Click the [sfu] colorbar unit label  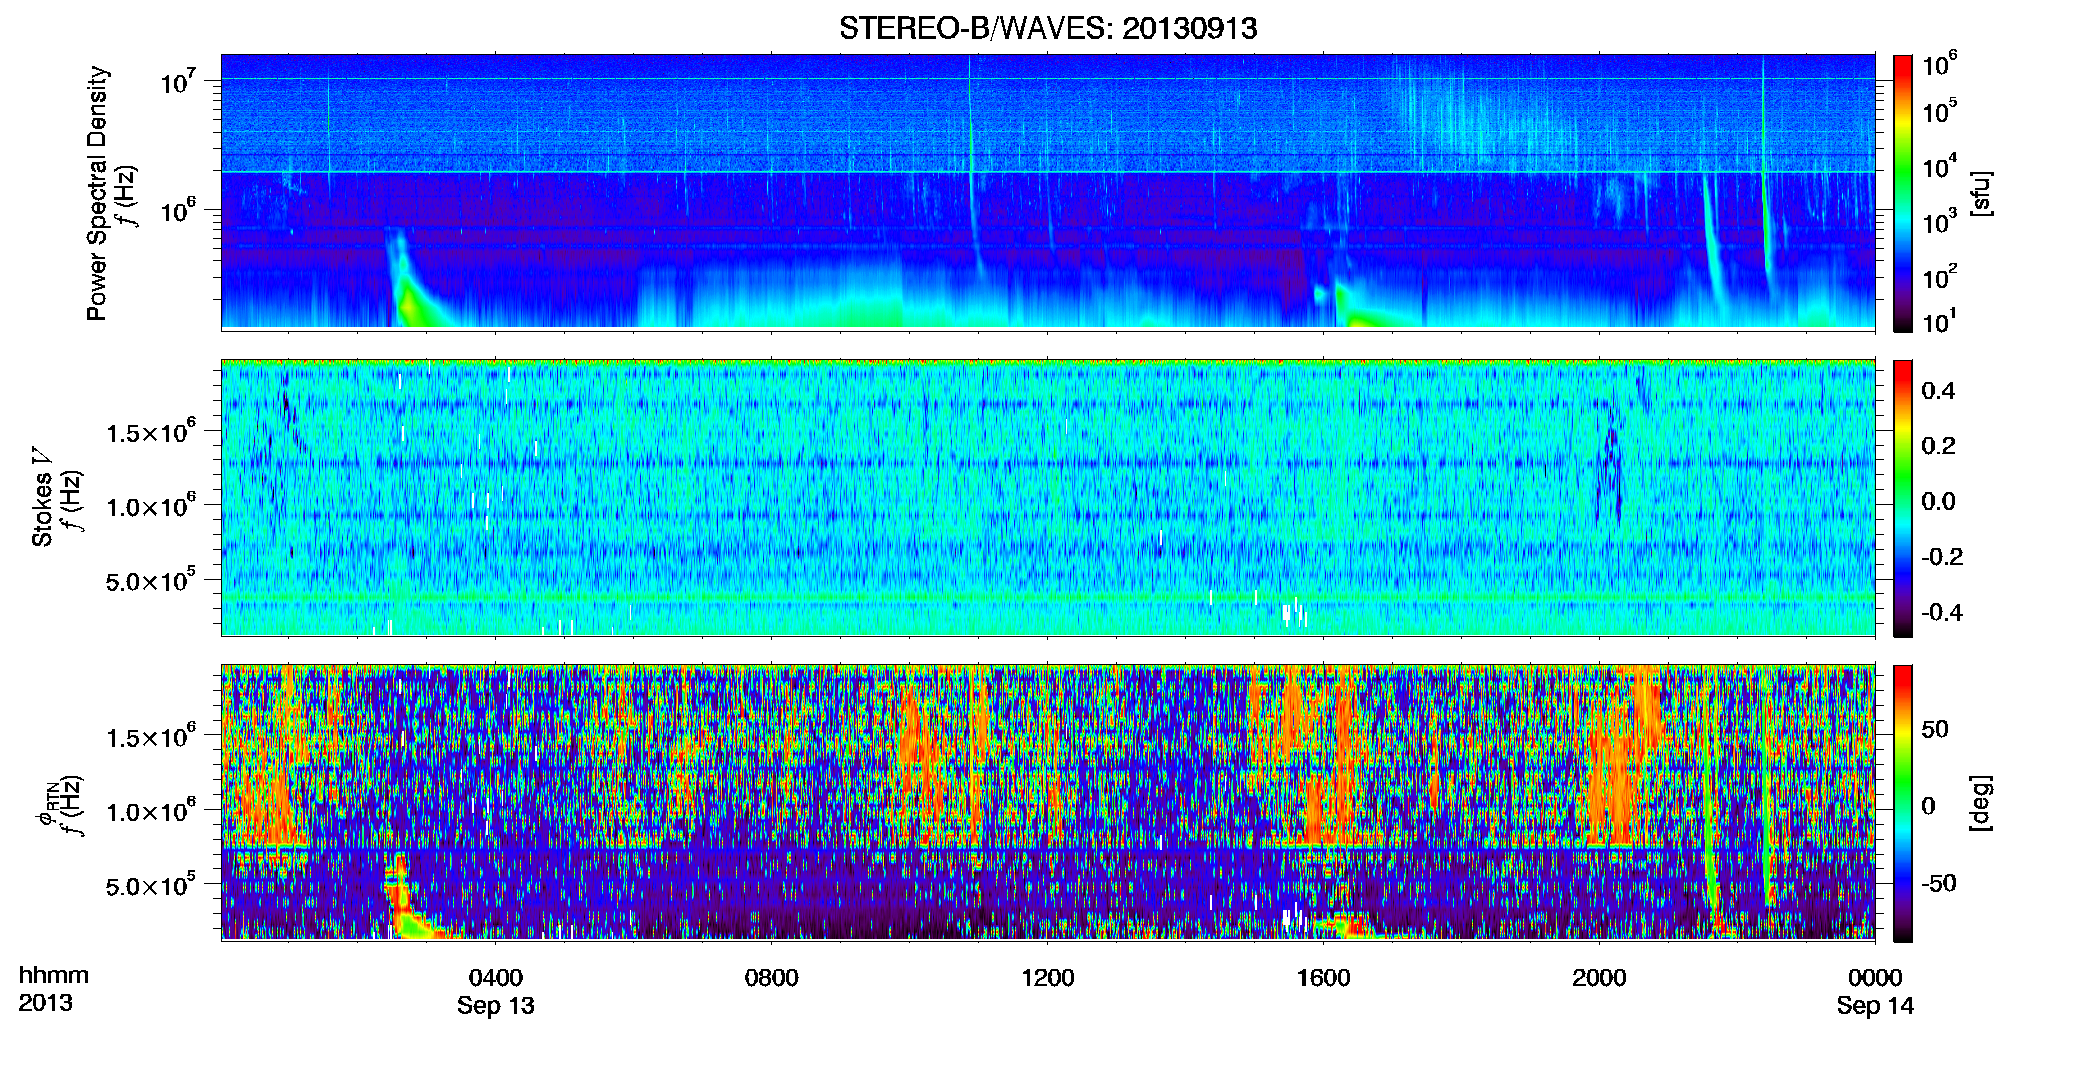[x=1981, y=193]
